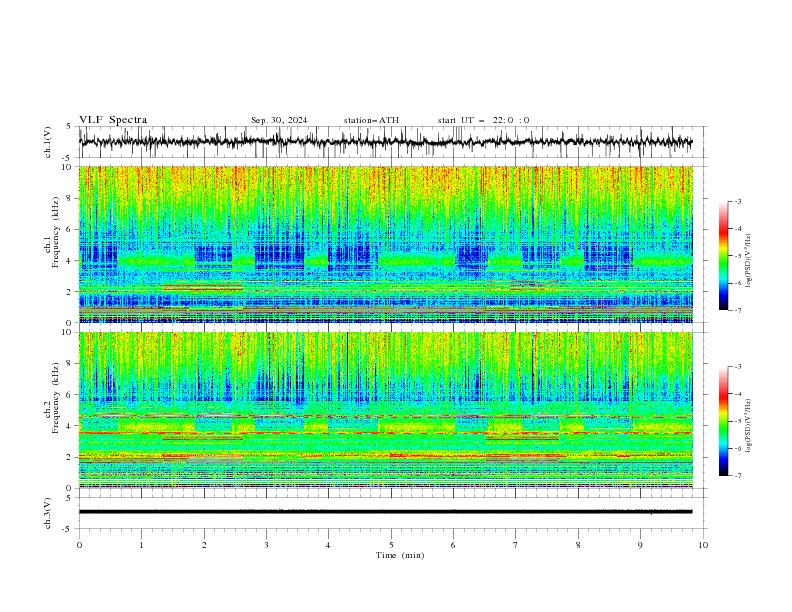Click the time axis tick label "6"
The width and height of the screenshot is (792, 612).
[x=453, y=545]
